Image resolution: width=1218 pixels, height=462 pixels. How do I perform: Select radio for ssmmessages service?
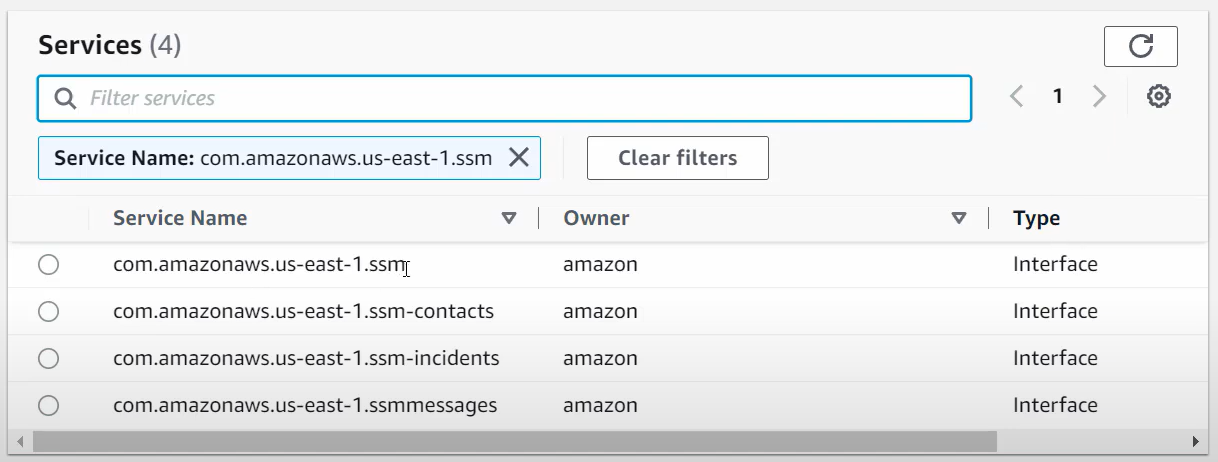pos(48,405)
